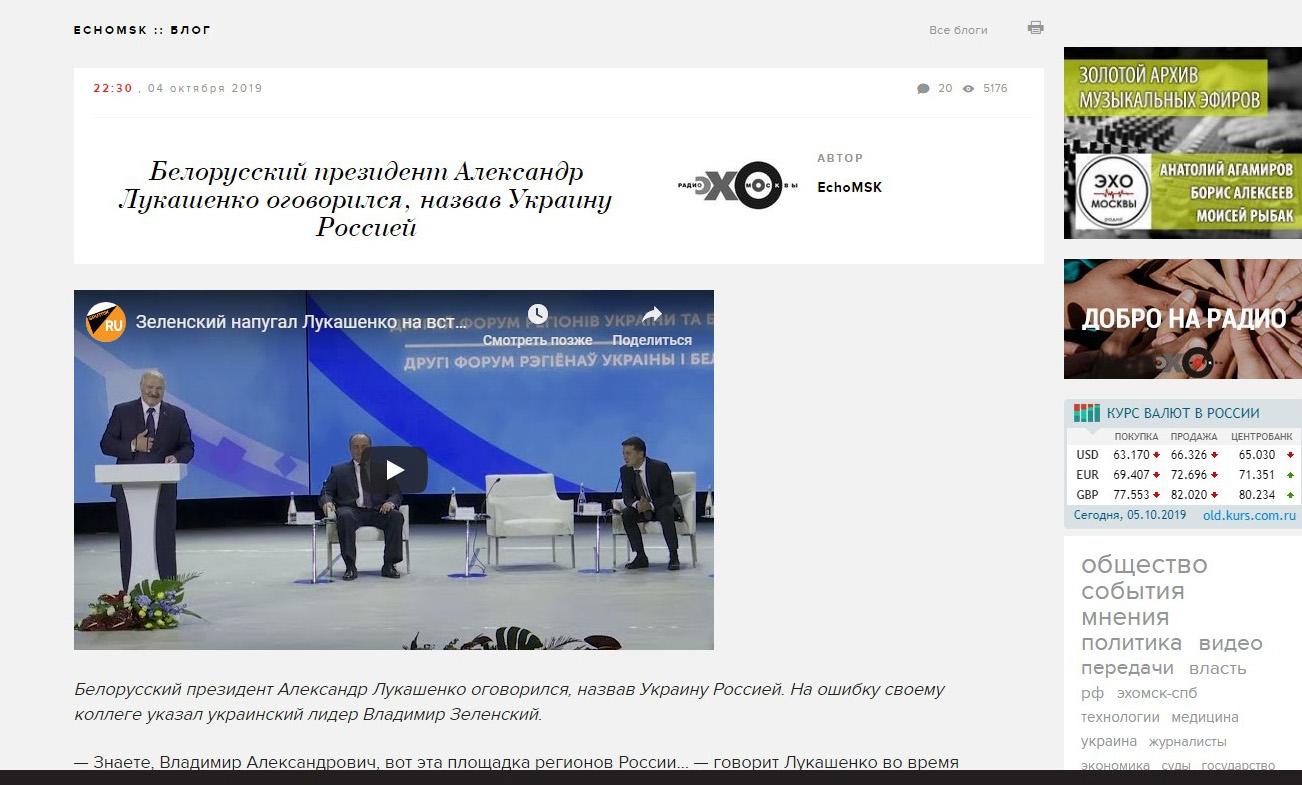Select the 'украина' tag
1302x785 pixels.
[1108, 741]
